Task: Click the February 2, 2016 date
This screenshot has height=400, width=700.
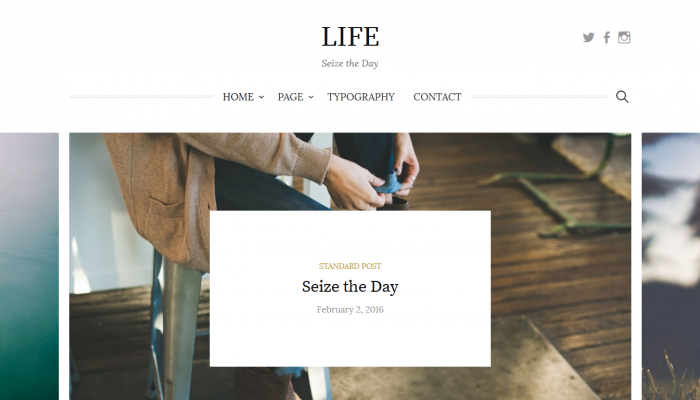Action: tap(350, 310)
